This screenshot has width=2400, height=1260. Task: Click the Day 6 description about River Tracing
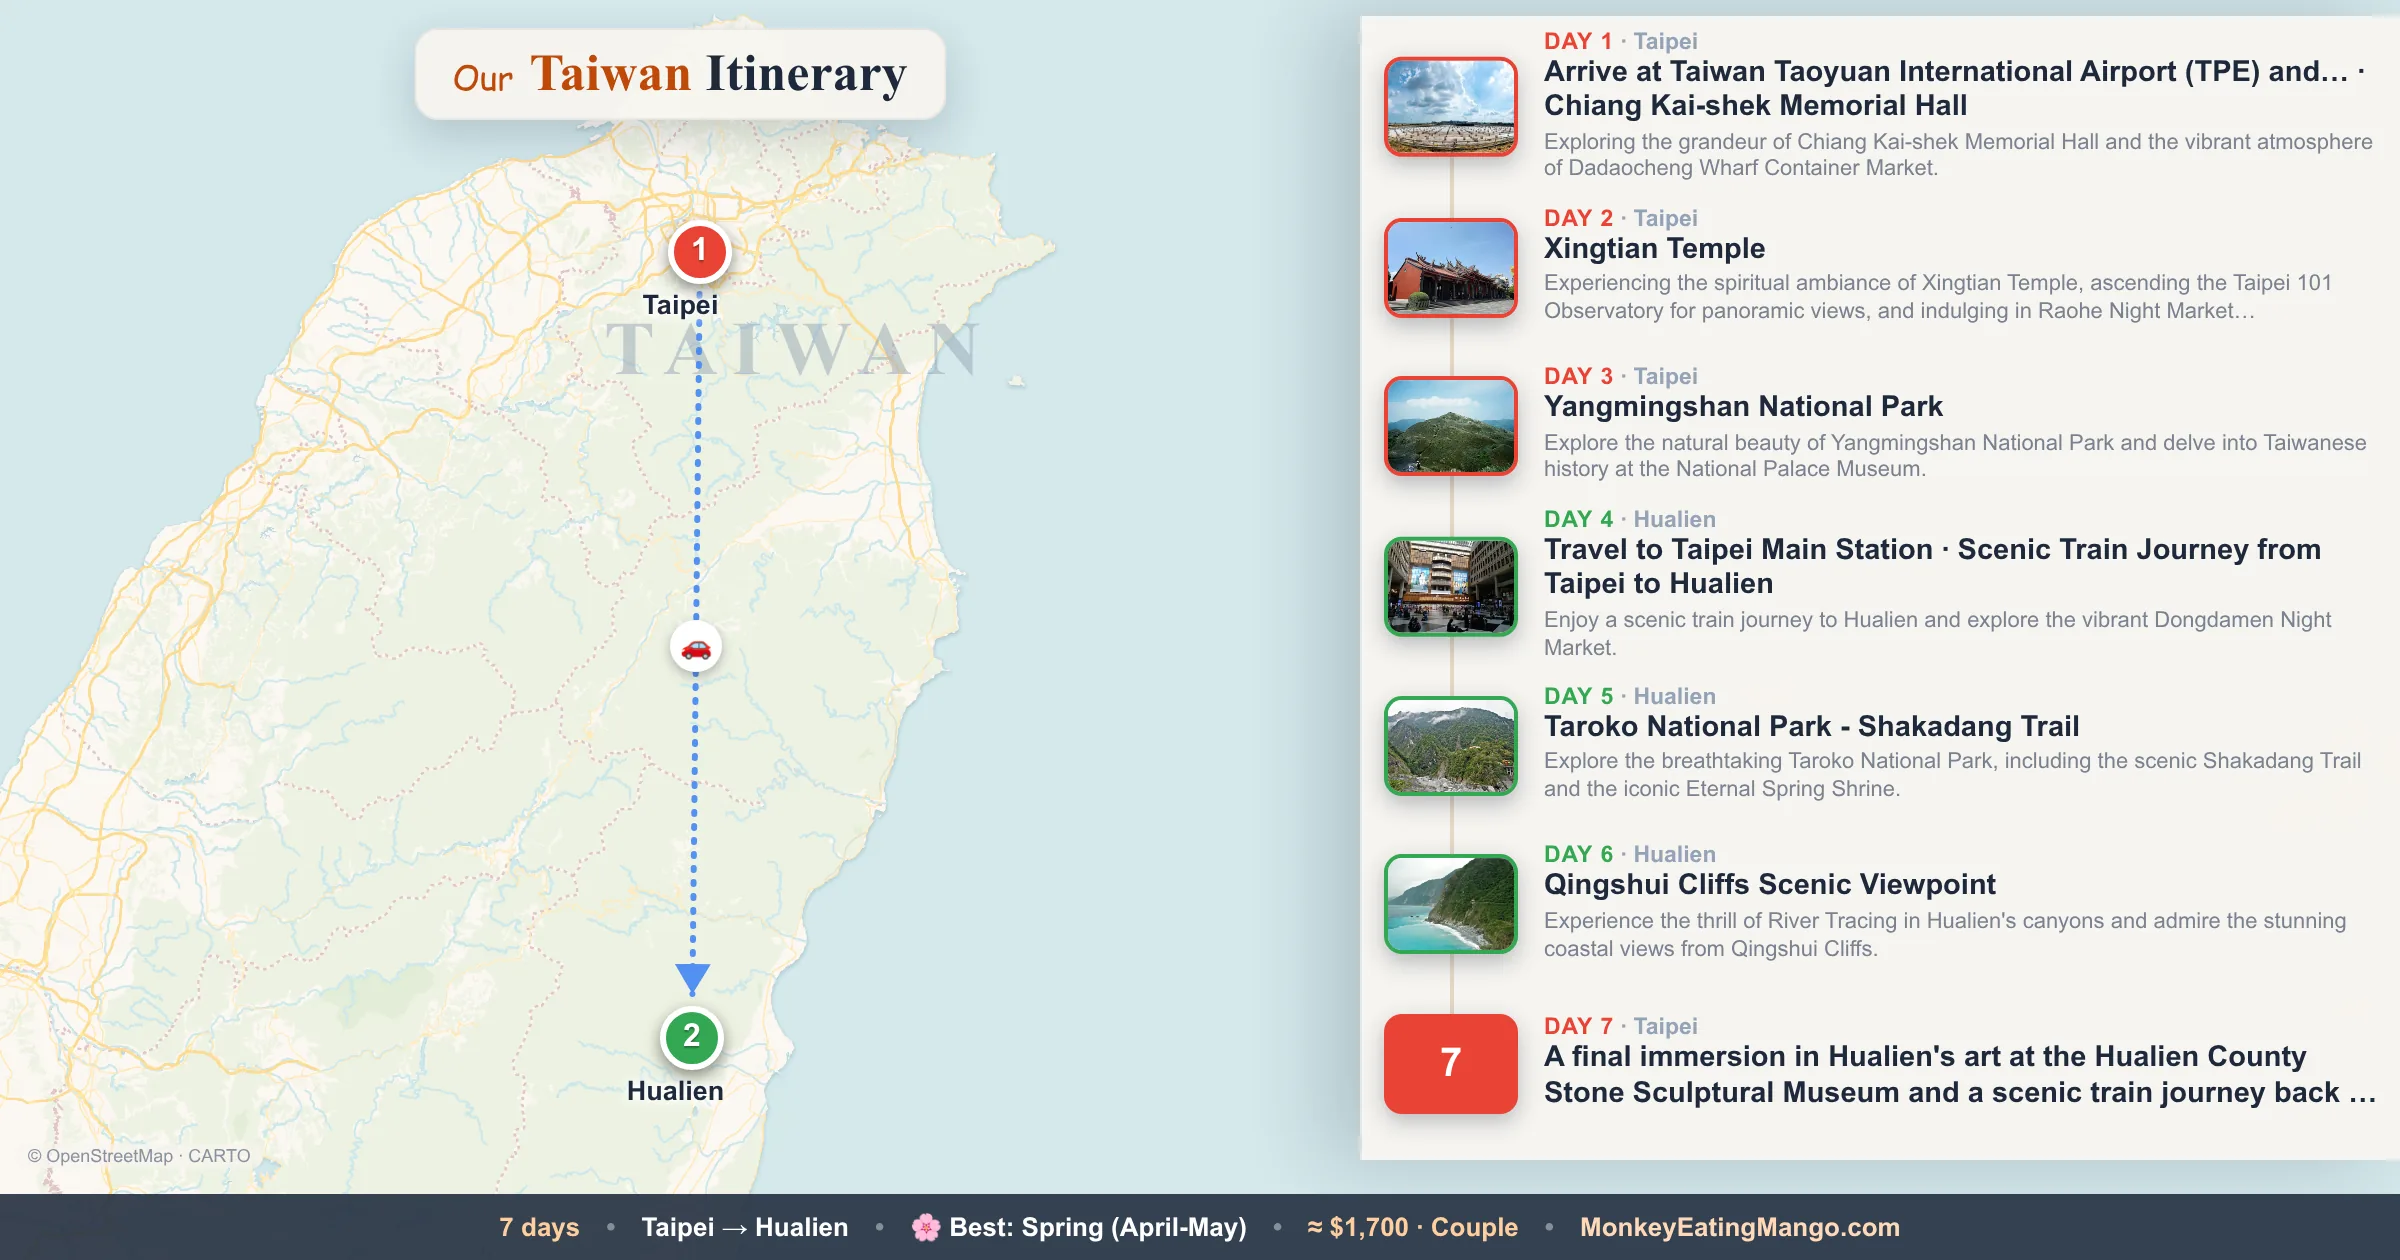pos(1945,934)
